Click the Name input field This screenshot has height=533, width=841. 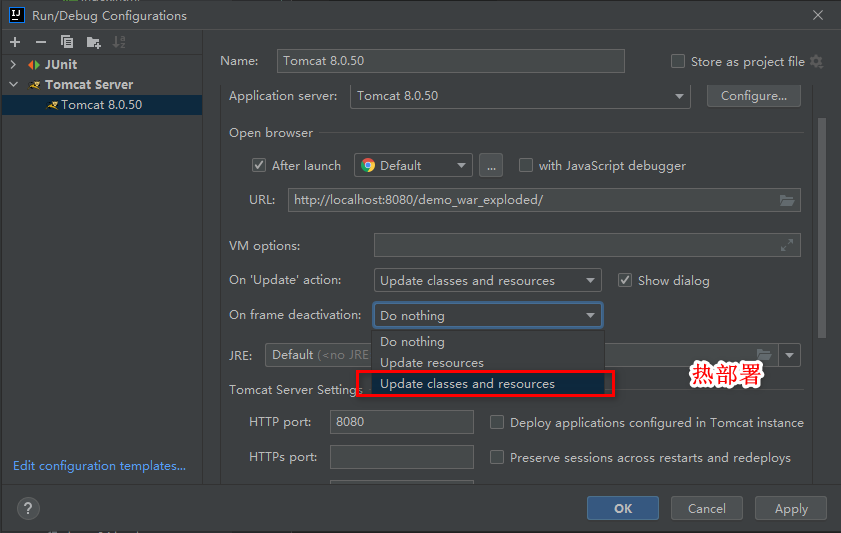click(x=451, y=61)
